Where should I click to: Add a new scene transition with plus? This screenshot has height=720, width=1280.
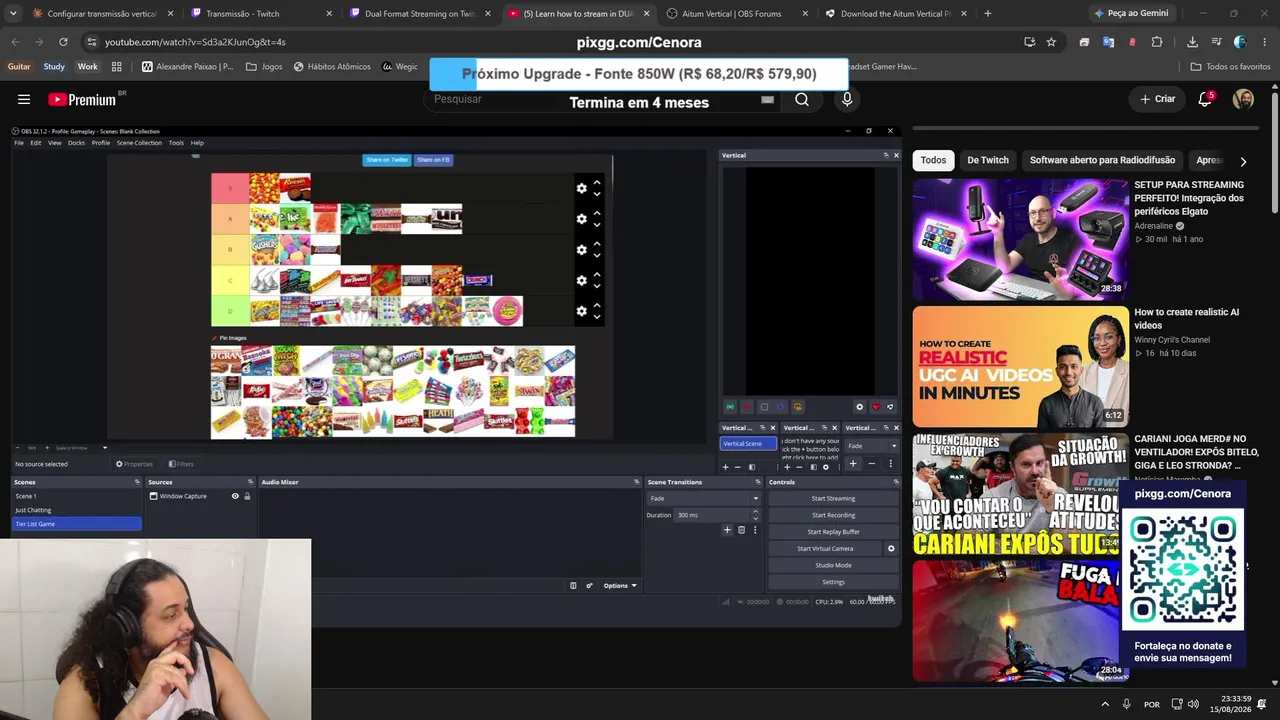pyautogui.click(x=727, y=530)
